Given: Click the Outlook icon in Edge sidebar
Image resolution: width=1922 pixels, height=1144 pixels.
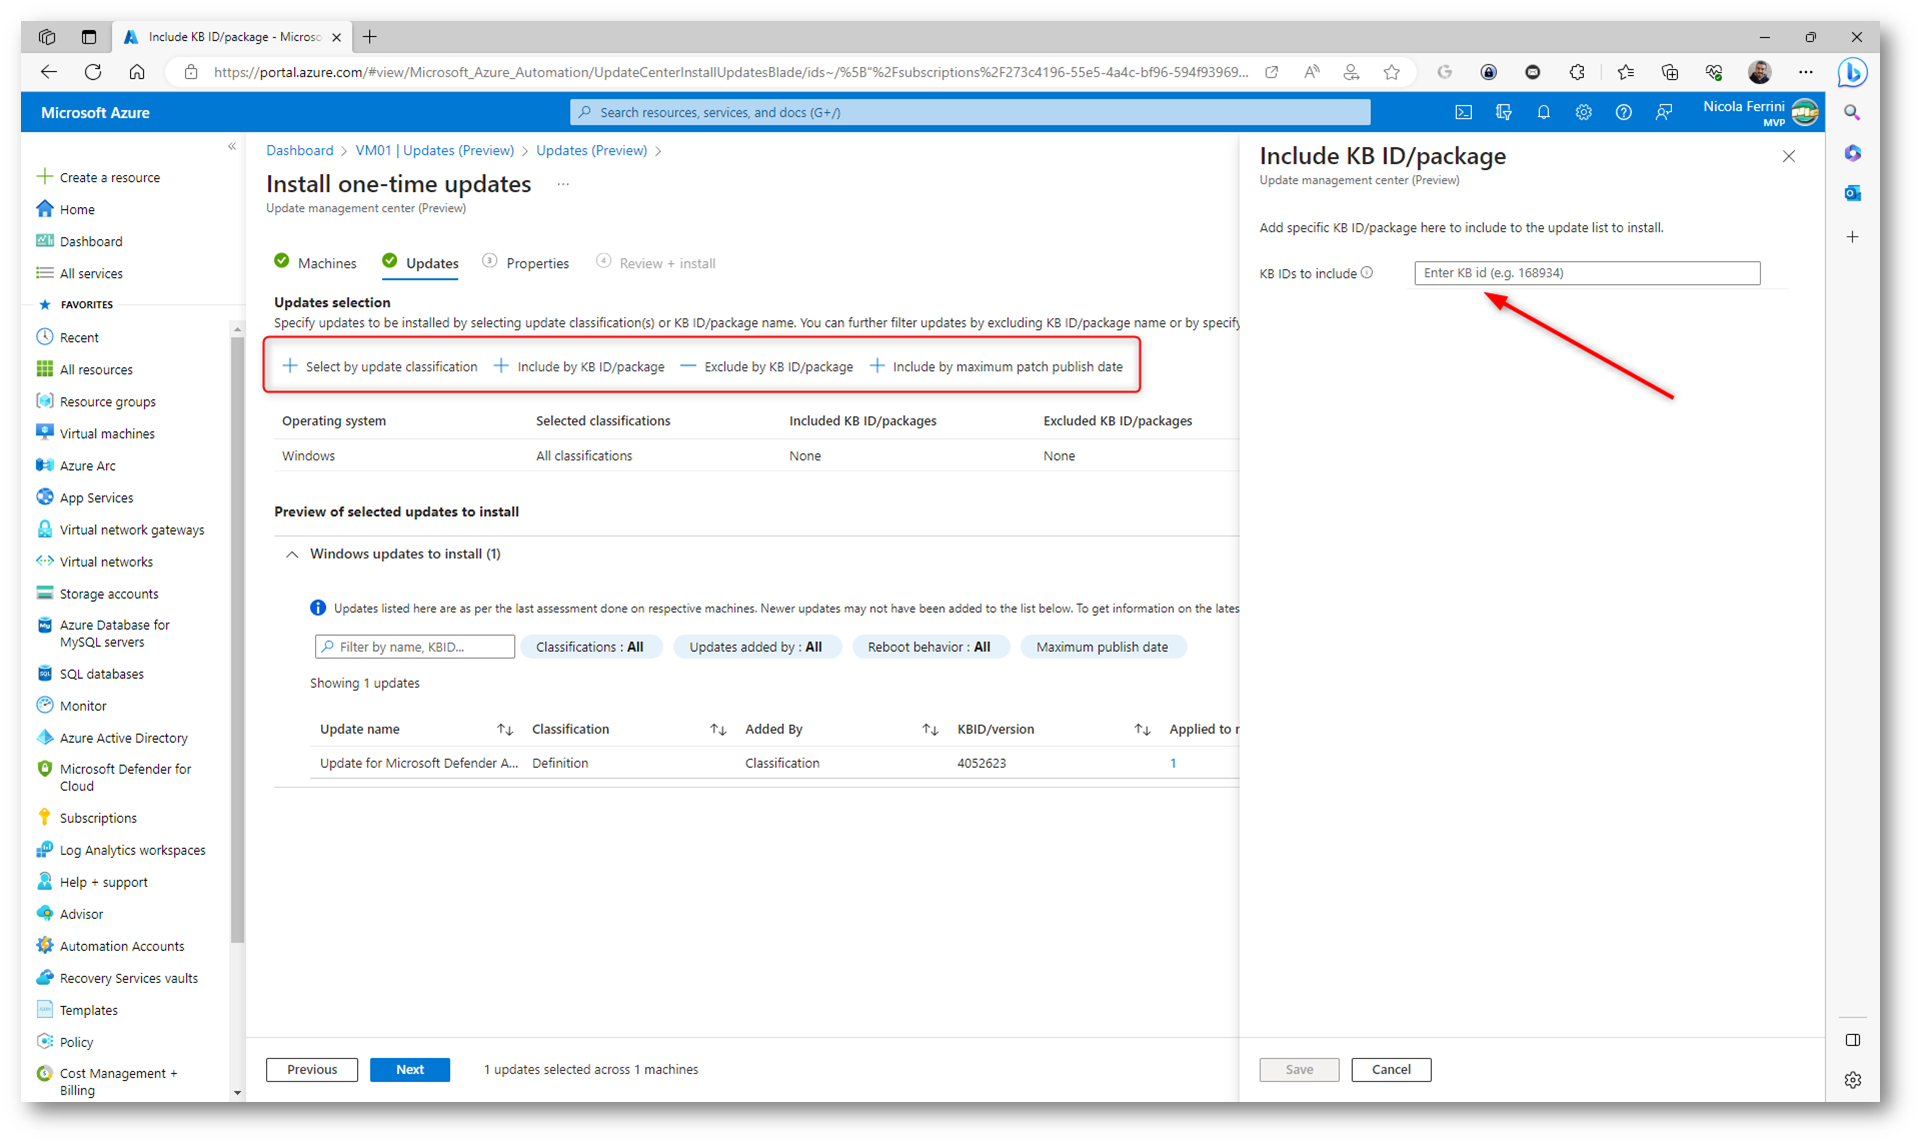Looking at the screenshot, I should click(x=1853, y=193).
